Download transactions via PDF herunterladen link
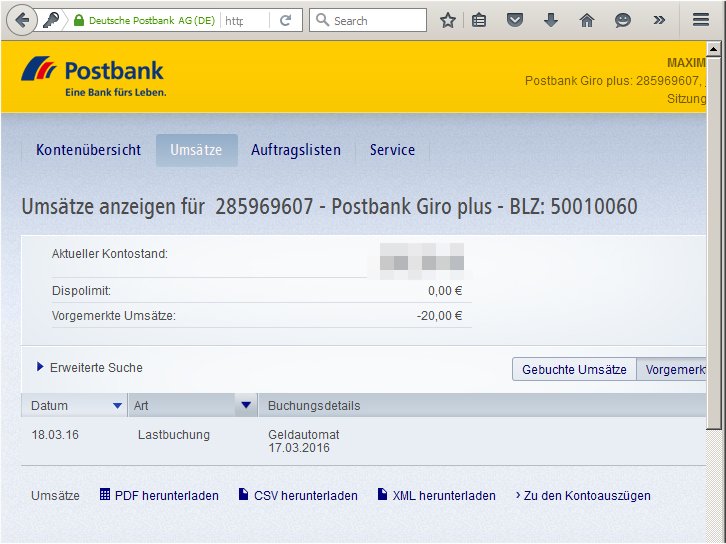Screen dimensions: 726x544 point(167,495)
